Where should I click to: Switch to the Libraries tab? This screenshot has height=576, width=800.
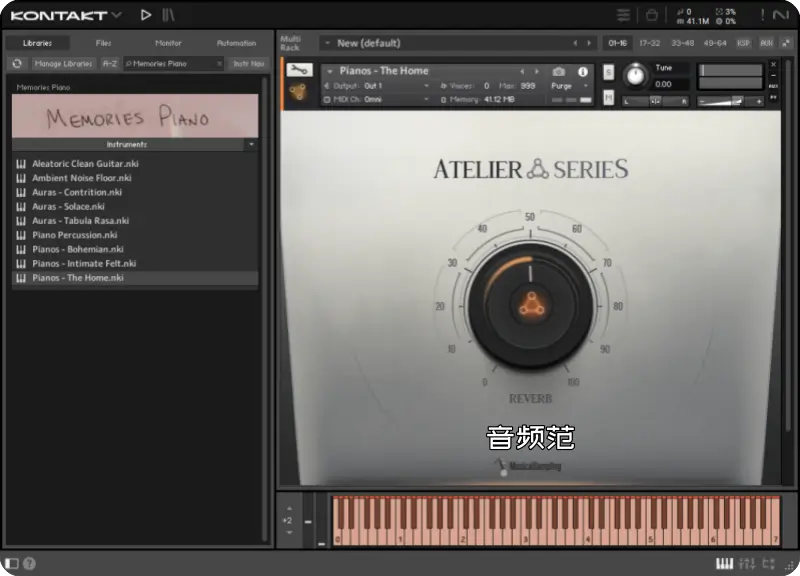click(37, 43)
